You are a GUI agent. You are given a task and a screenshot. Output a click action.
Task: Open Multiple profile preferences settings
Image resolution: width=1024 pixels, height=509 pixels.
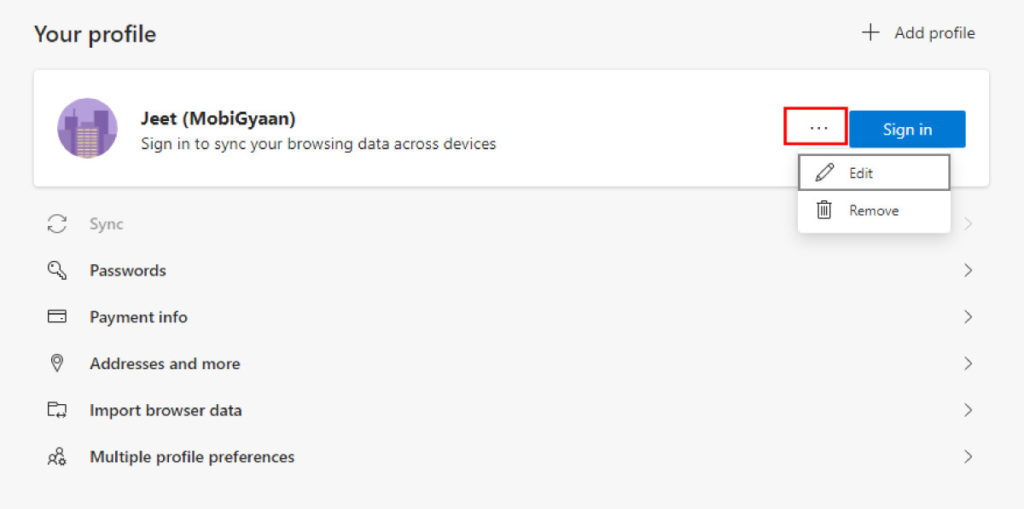(192, 457)
